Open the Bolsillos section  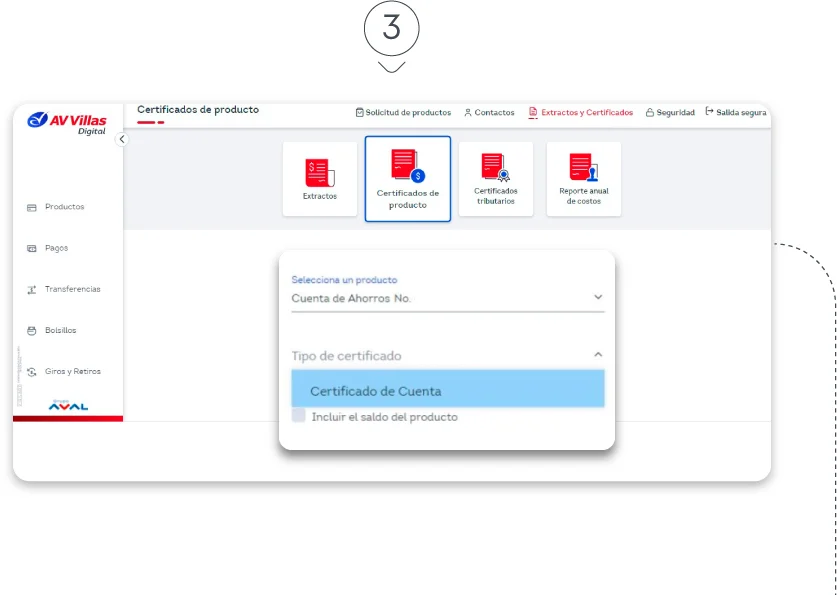point(33,330)
